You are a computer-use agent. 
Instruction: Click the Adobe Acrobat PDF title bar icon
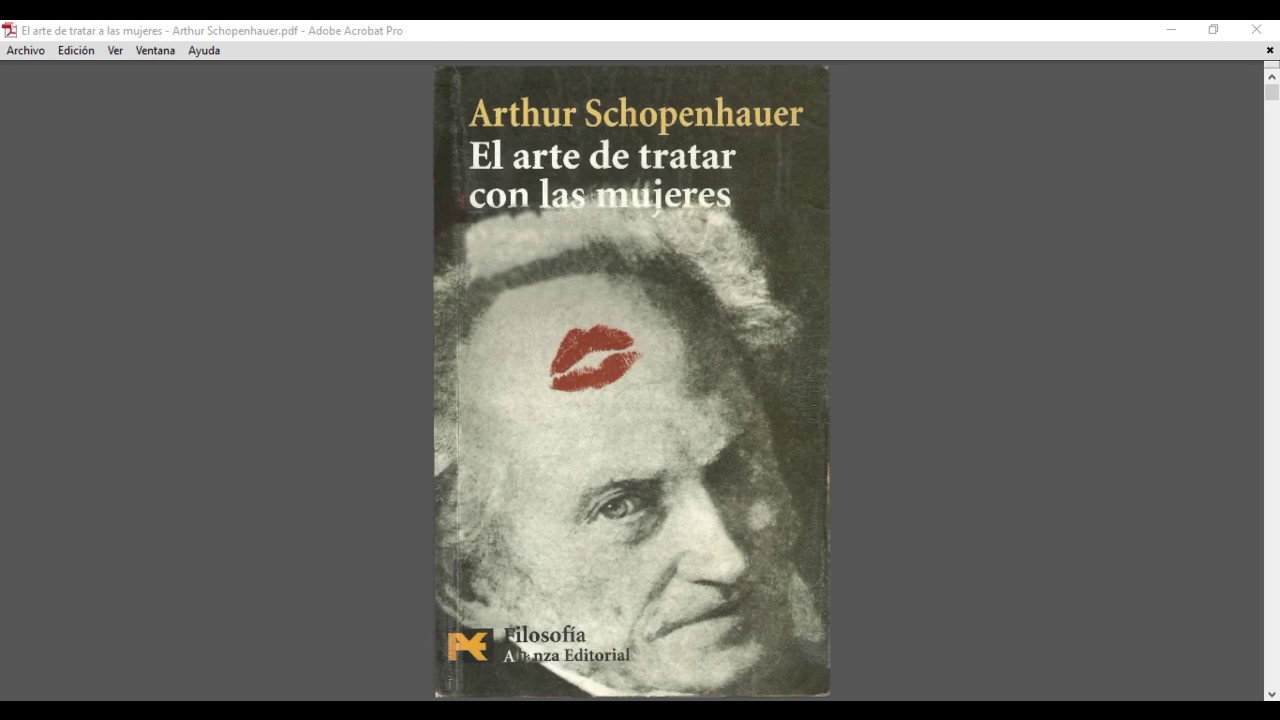pyautogui.click(x=10, y=30)
